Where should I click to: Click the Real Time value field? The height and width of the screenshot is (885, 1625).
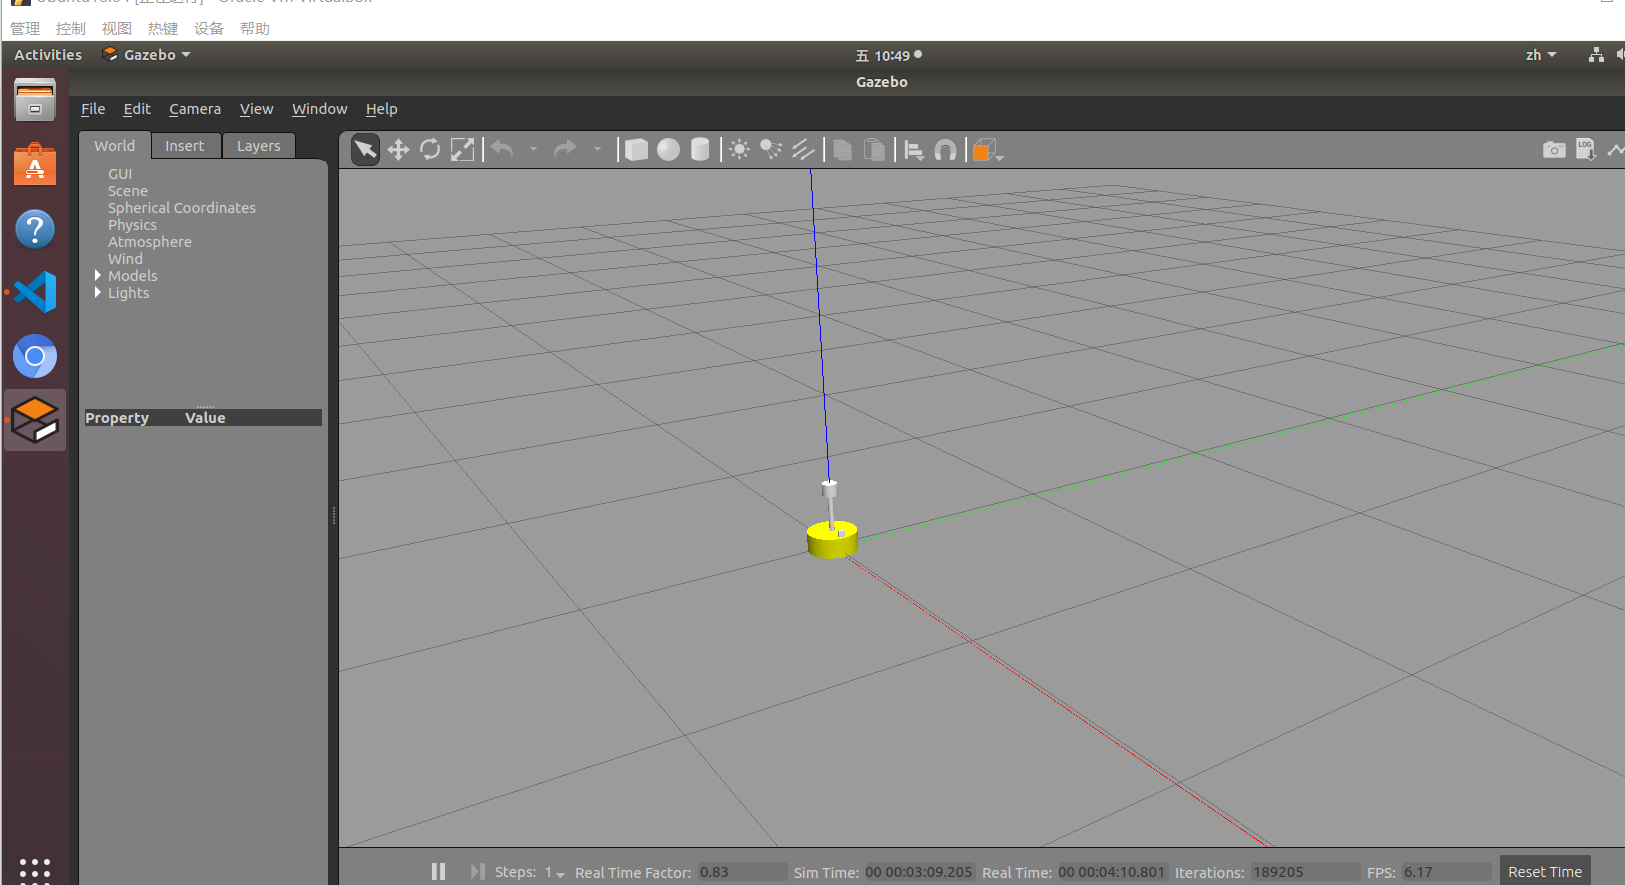pos(1112,872)
